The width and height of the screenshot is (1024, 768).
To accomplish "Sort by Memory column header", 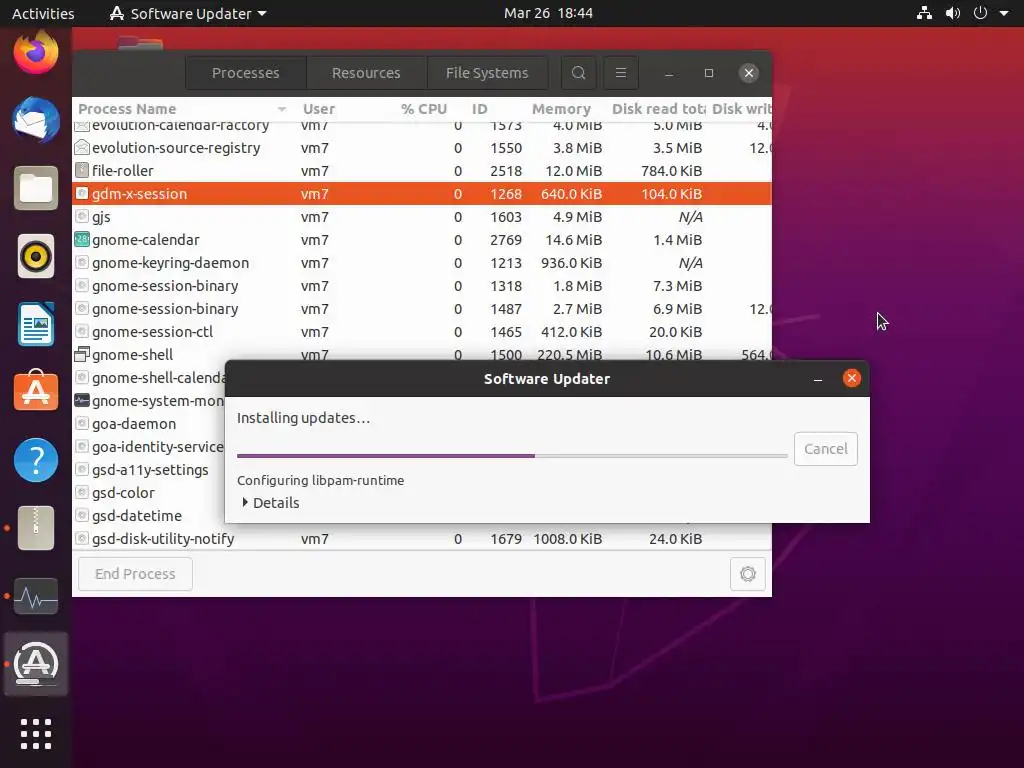I will (x=561, y=109).
